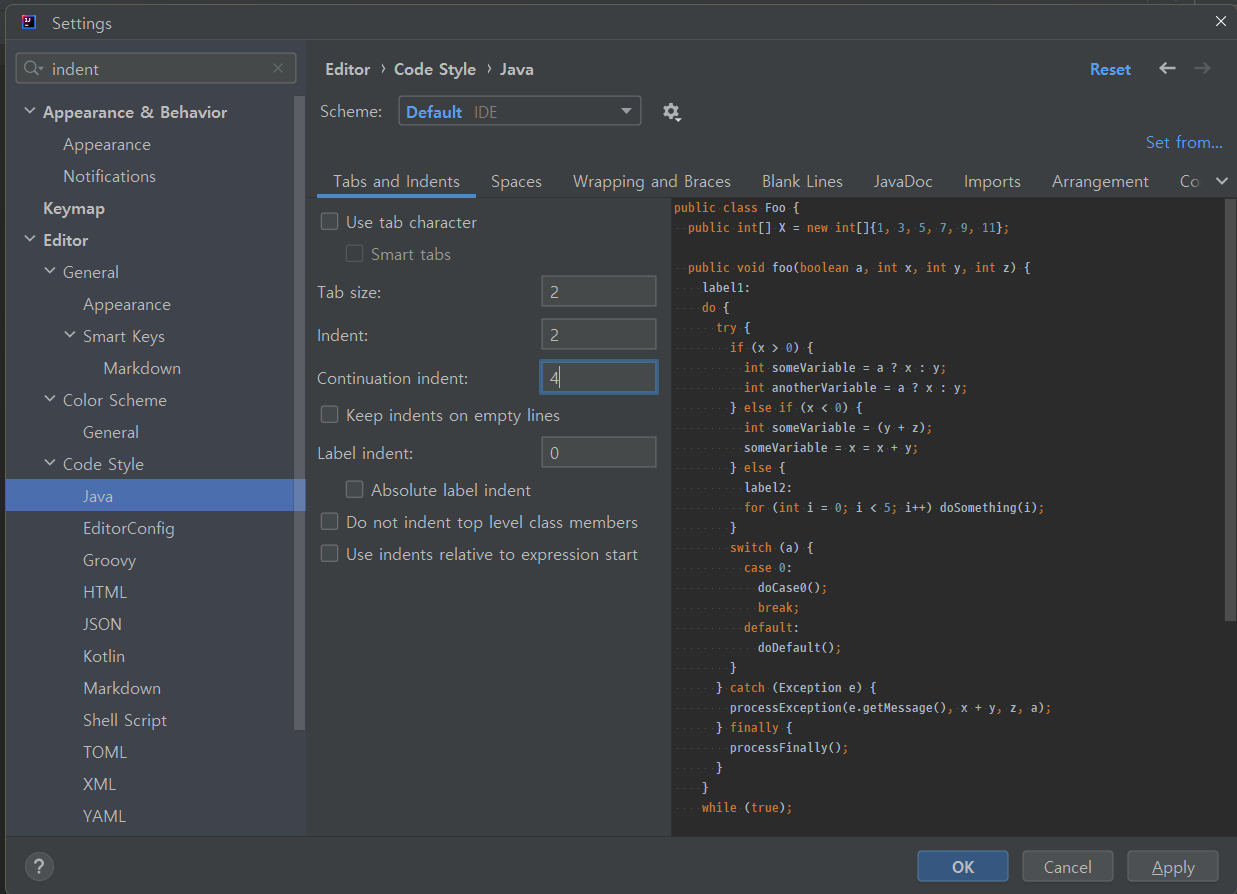Click the Editor breadcrumb
This screenshot has width=1237, height=894.
click(x=348, y=69)
